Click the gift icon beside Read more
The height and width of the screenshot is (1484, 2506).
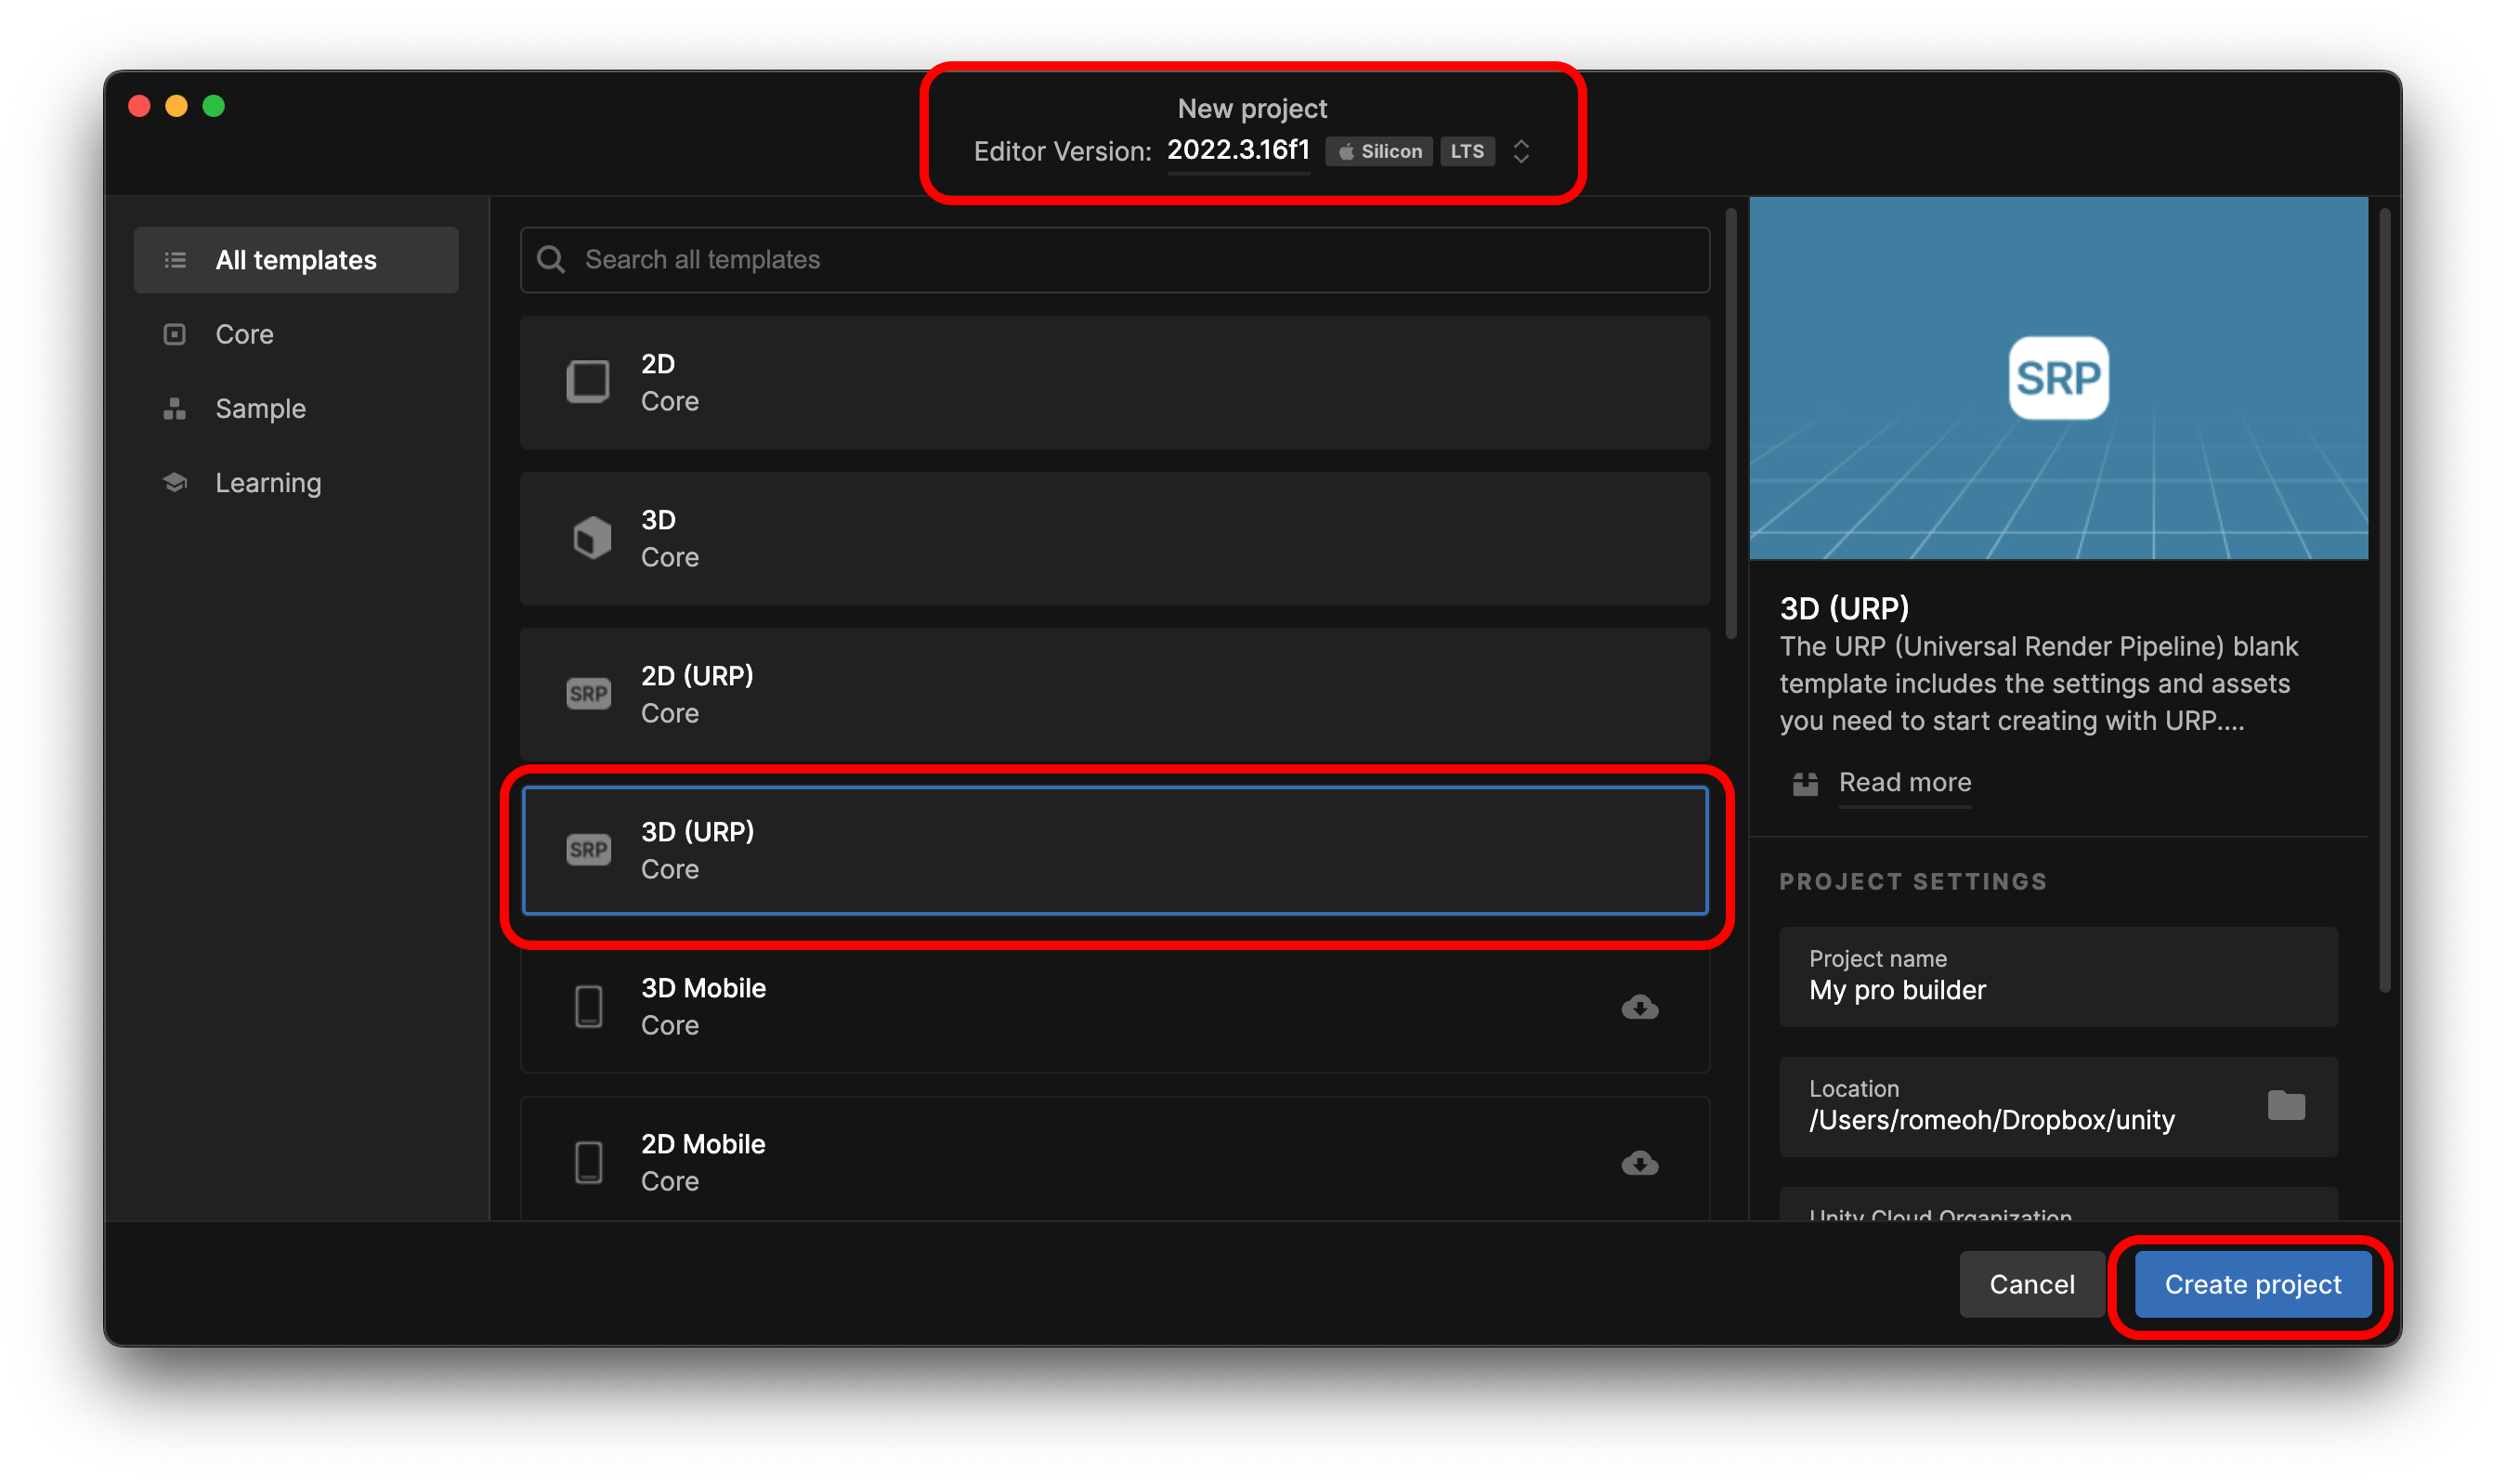point(1804,783)
